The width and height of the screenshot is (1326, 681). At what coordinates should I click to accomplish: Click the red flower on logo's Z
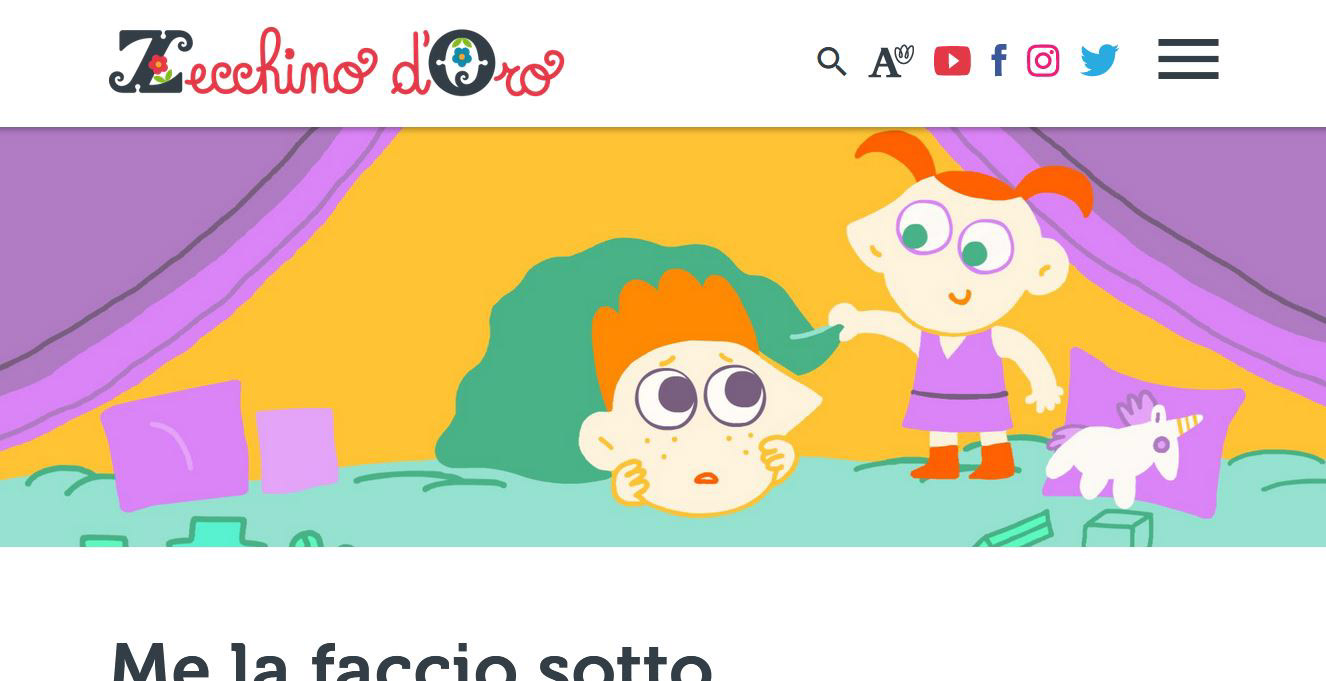(158, 67)
